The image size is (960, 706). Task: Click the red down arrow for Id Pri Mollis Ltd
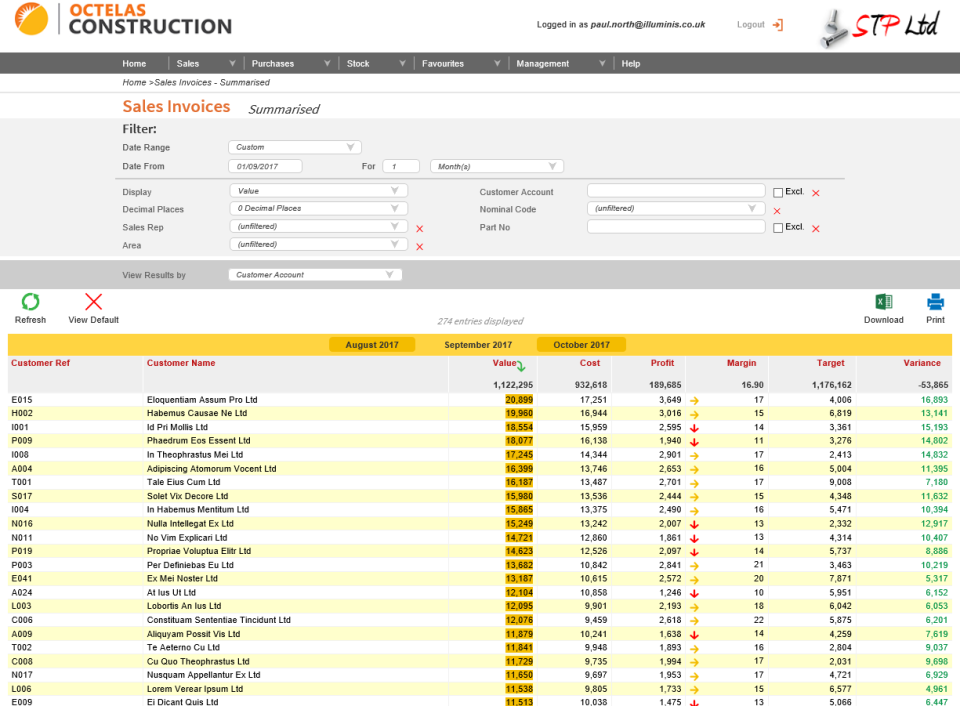pyautogui.click(x=694, y=428)
